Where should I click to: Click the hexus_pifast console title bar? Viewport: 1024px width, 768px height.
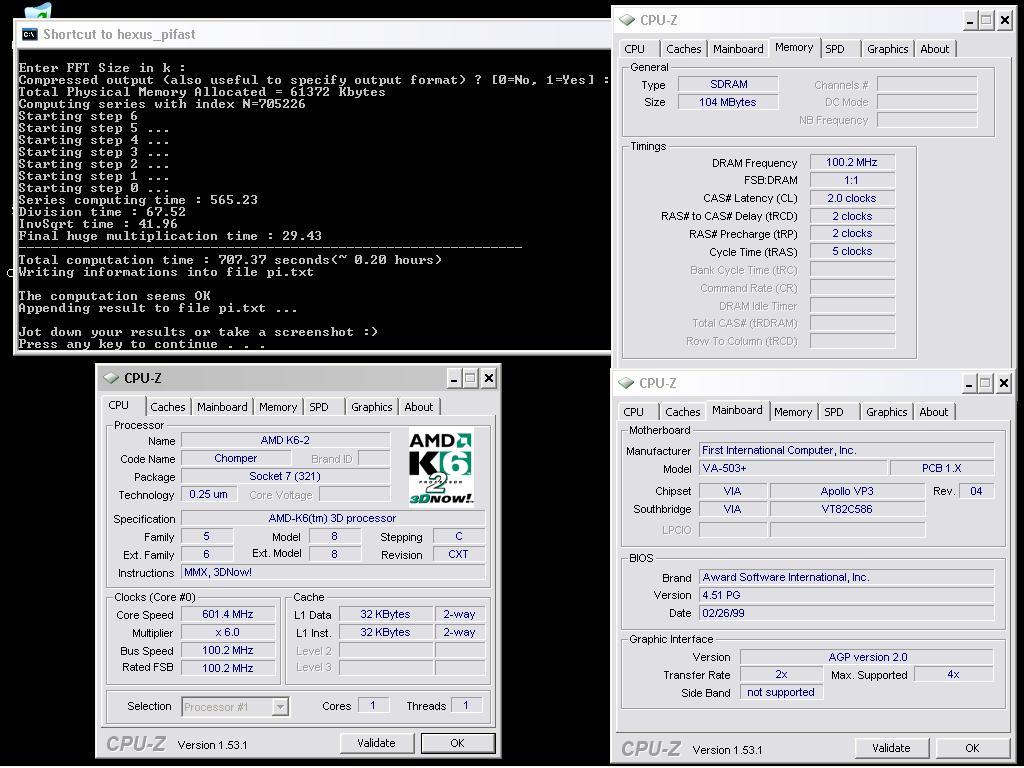point(312,35)
